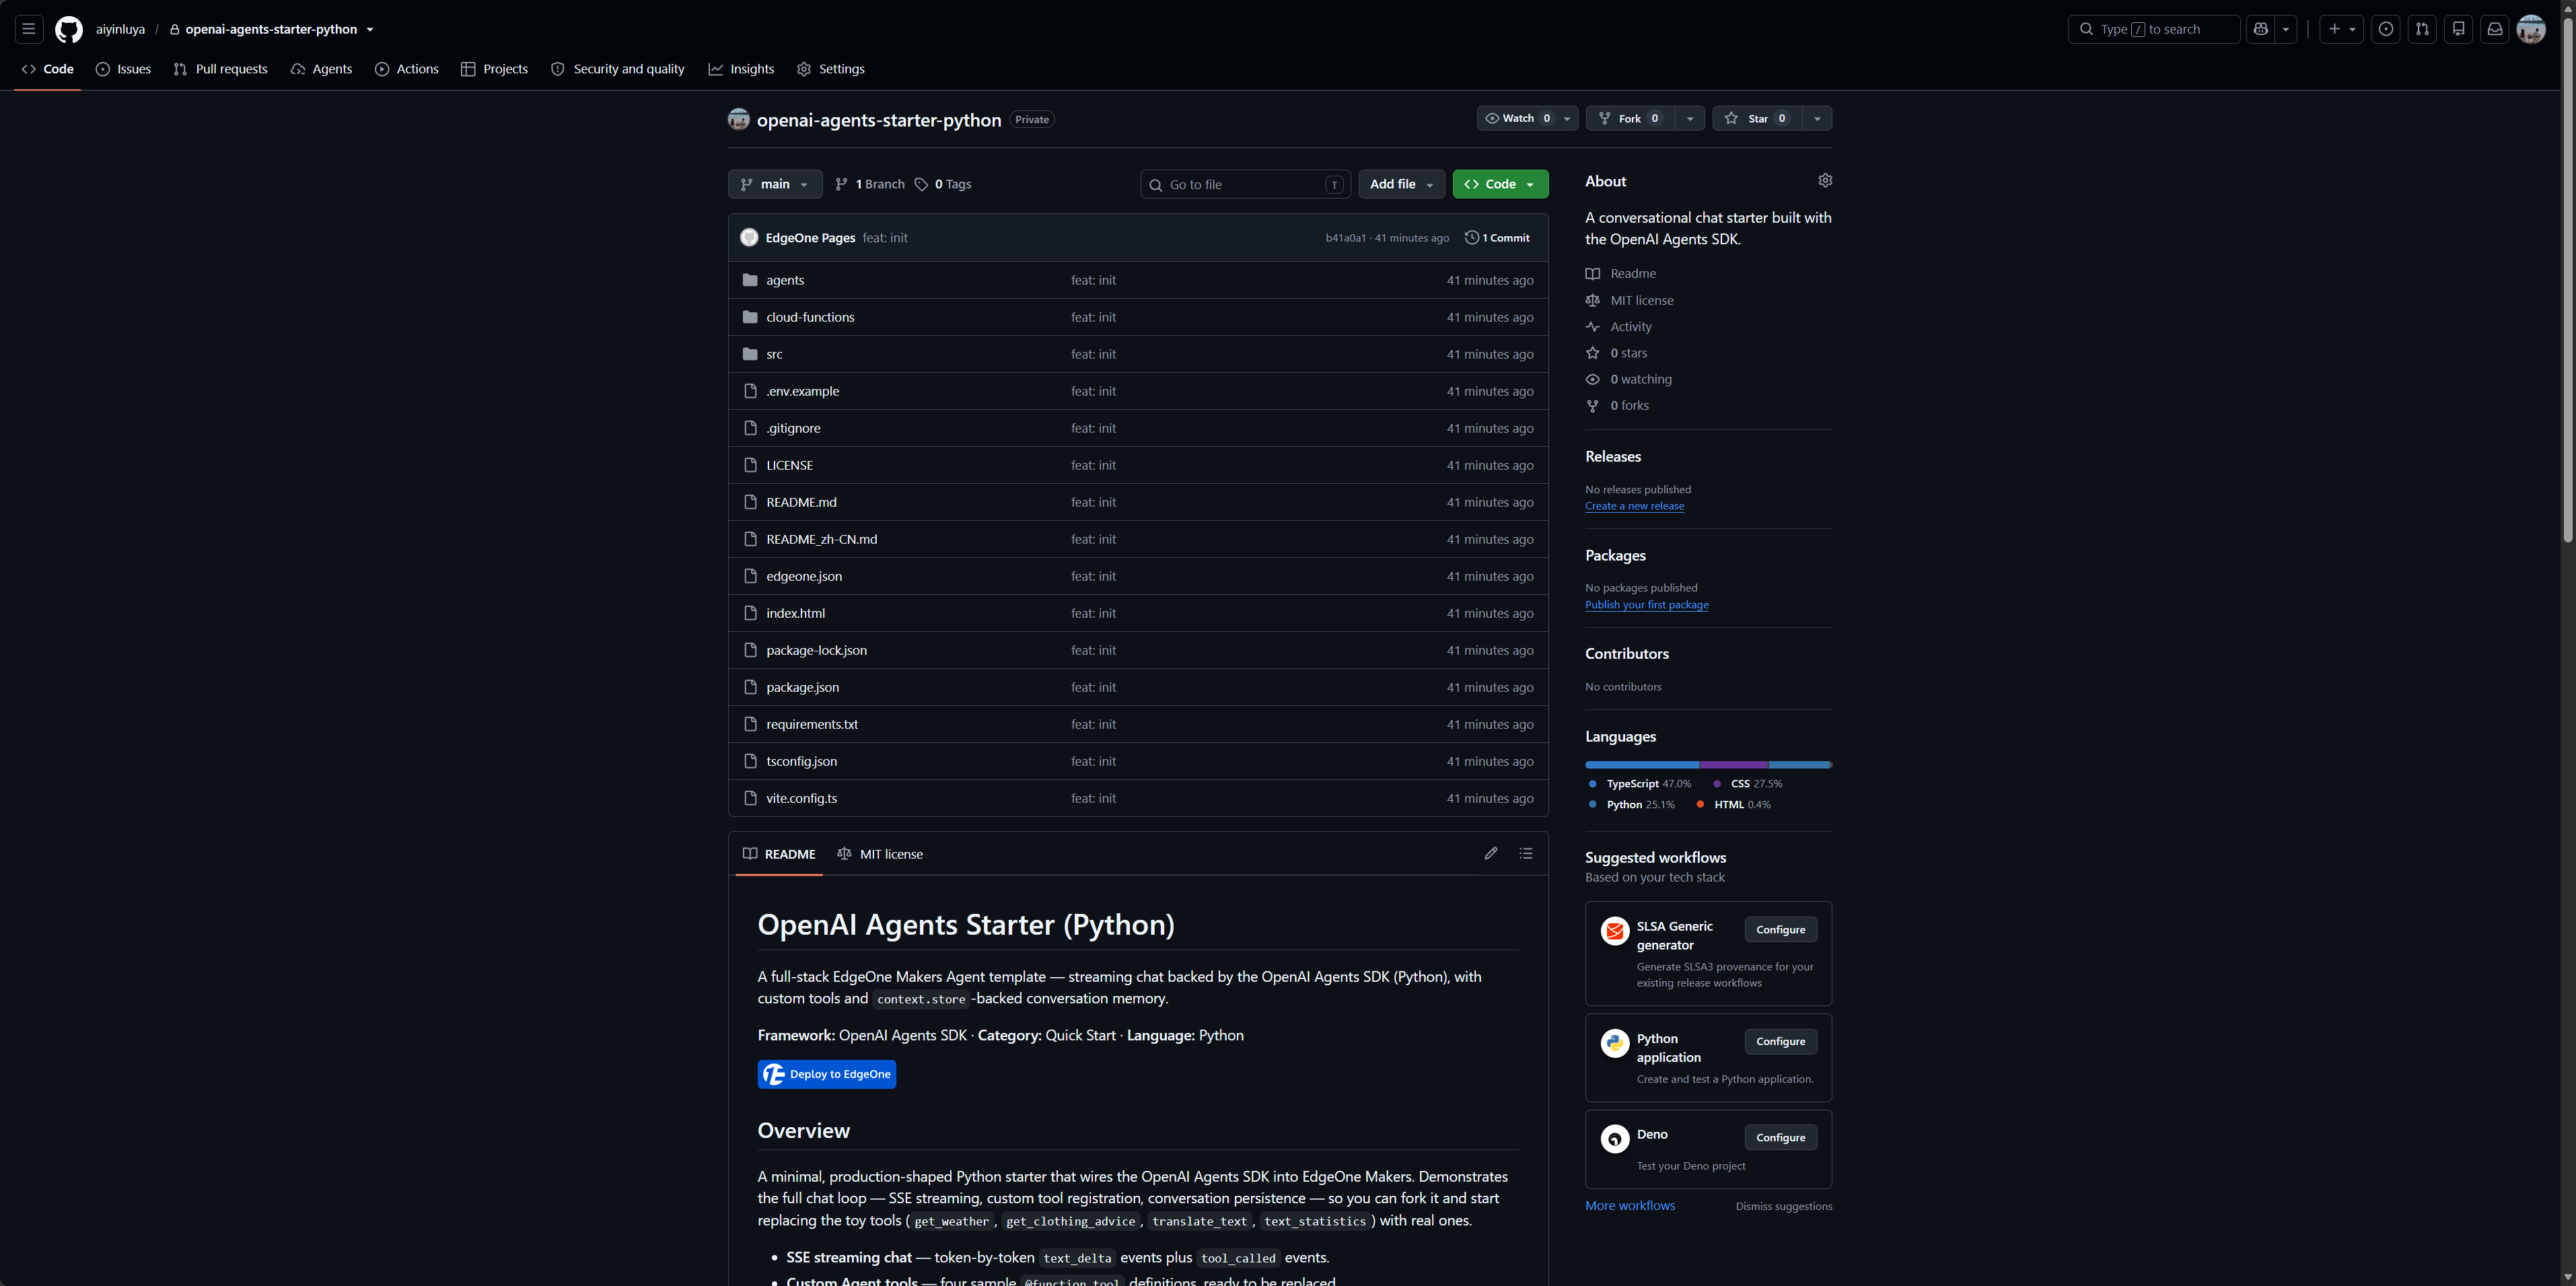This screenshot has height=1286, width=2576.
Task: Open the repositories icon in top bar
Action: coord(2459,29)
